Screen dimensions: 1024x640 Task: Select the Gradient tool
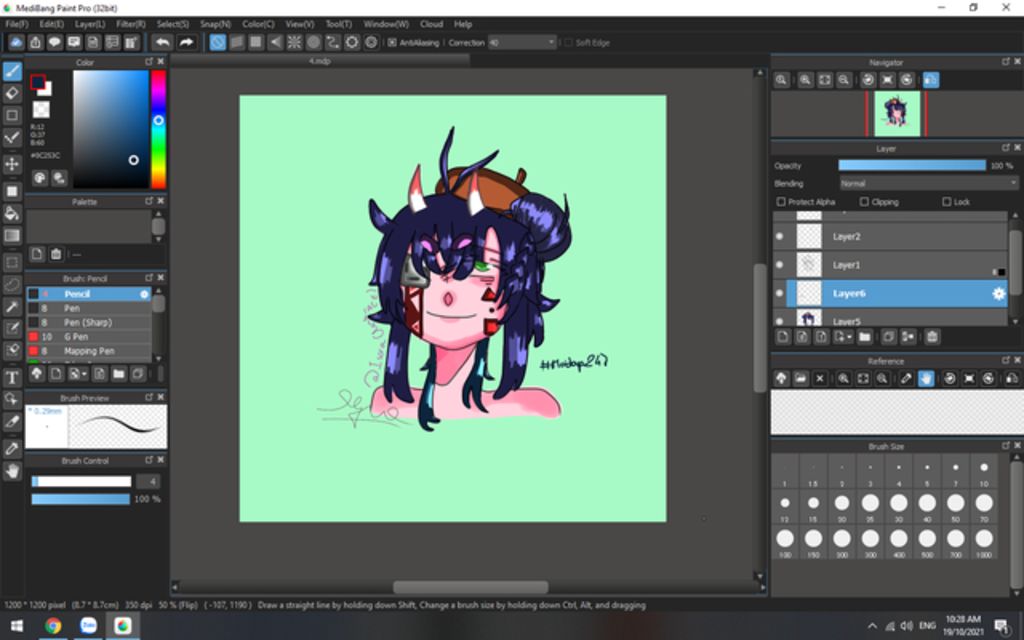pos(12,235)
